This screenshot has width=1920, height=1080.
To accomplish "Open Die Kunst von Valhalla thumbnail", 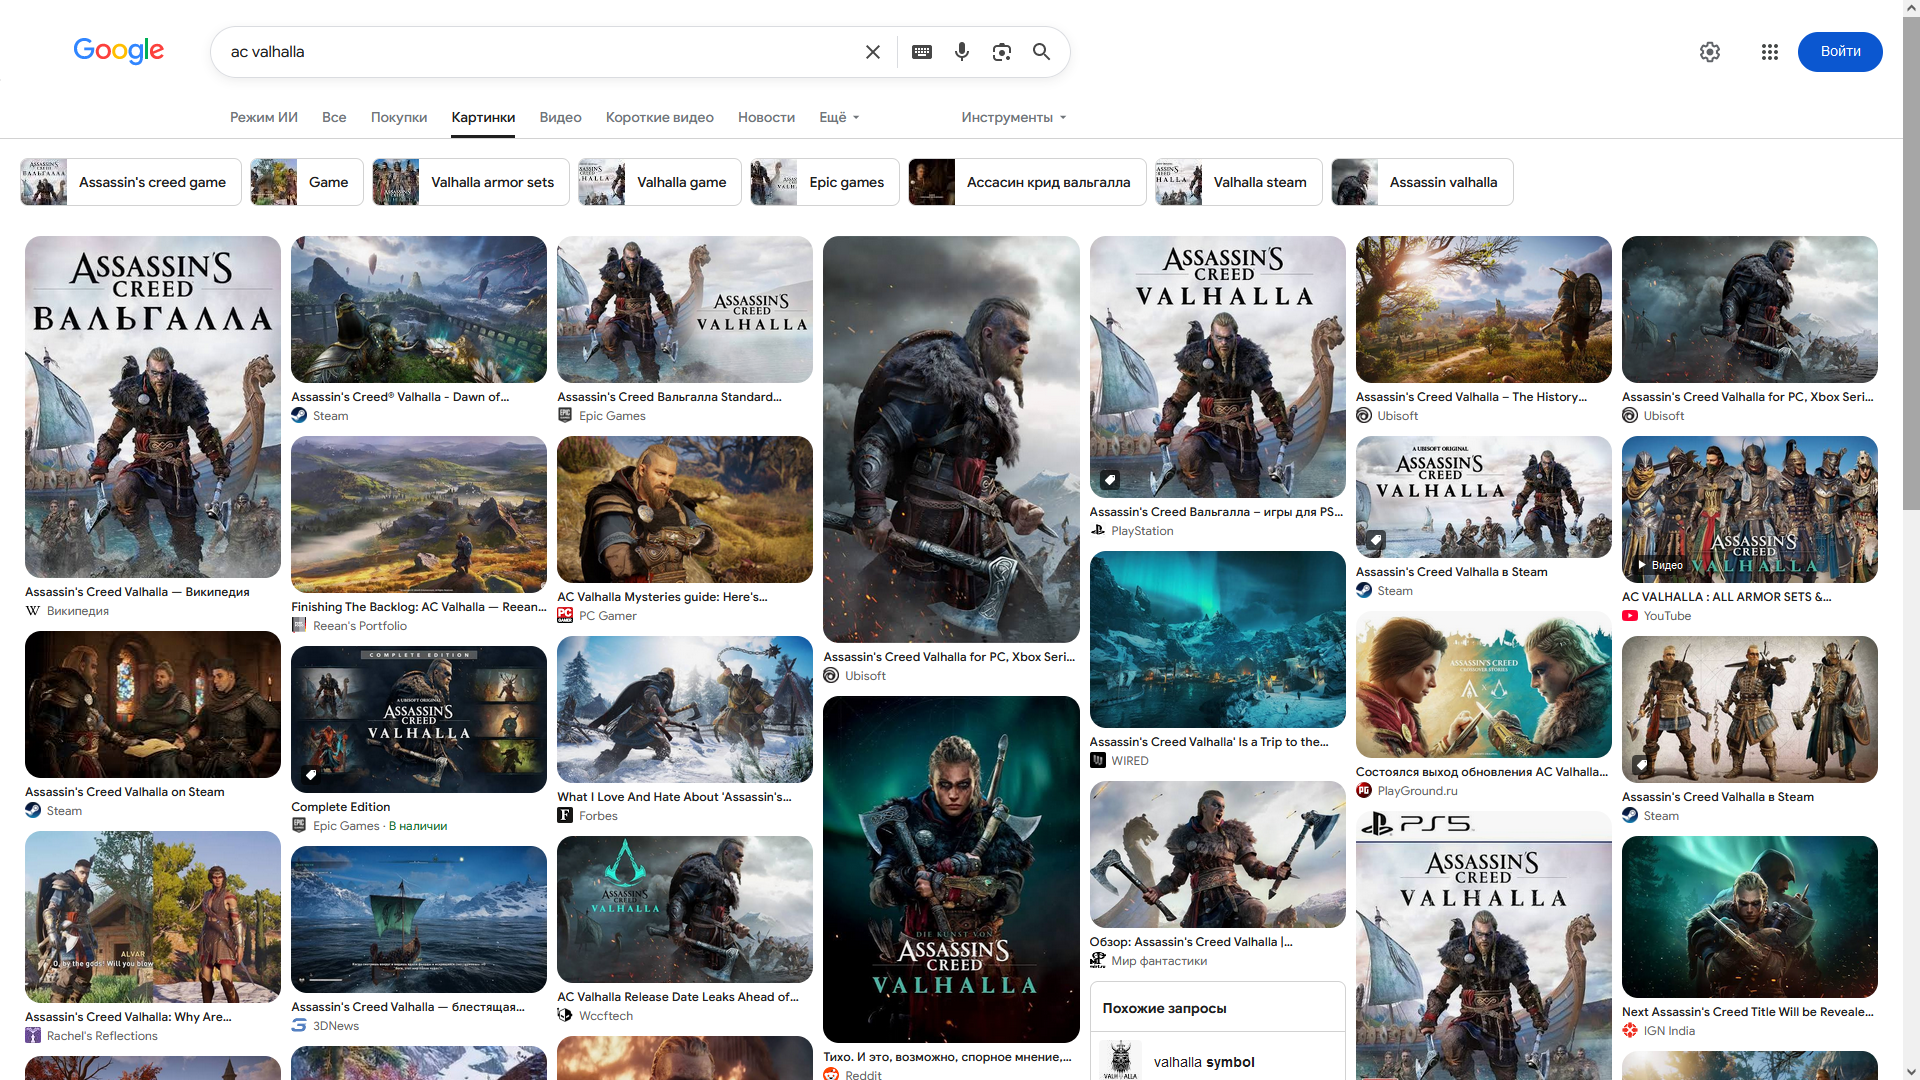I will tap(951, 869).
